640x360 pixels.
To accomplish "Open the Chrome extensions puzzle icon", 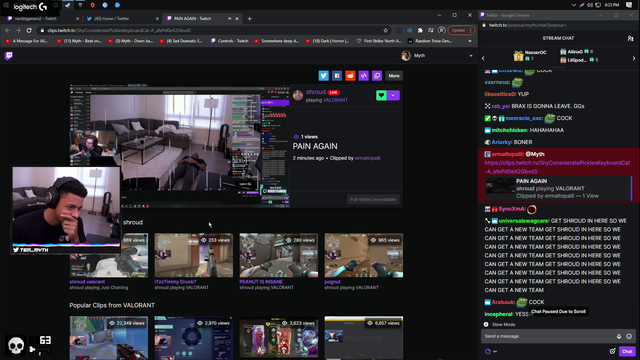I will [420, 30].
